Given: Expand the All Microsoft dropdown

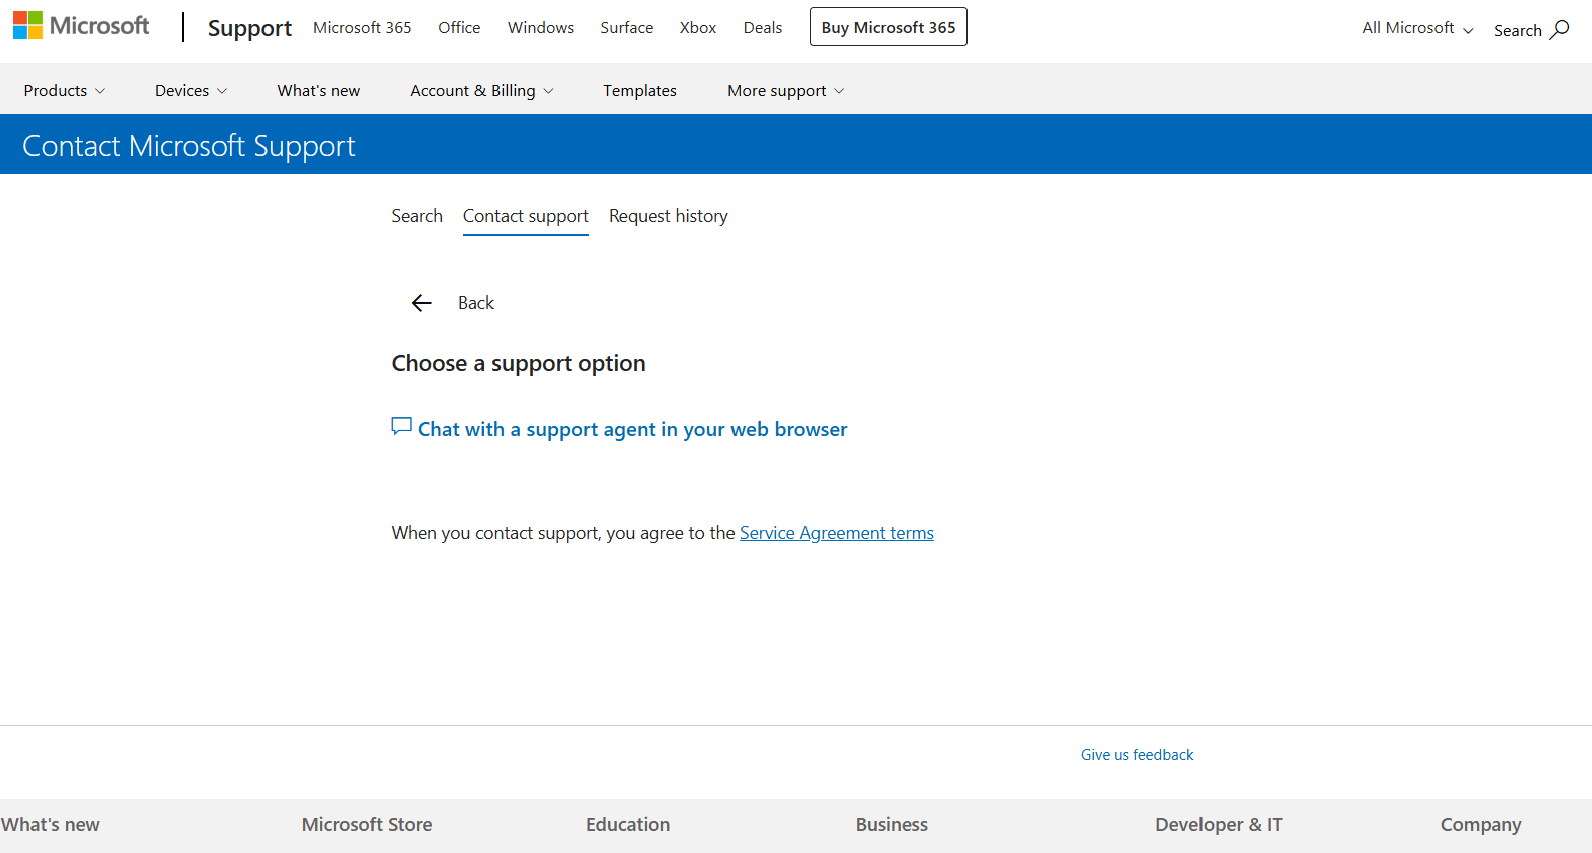Looking at the screenshot, I should click(1418, 28).
